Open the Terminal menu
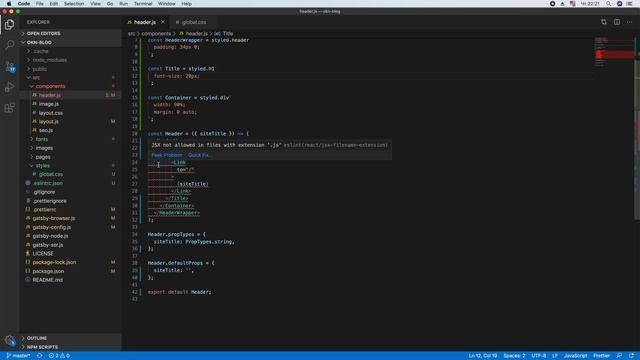640x360 pixels. [x=143, y=4]
